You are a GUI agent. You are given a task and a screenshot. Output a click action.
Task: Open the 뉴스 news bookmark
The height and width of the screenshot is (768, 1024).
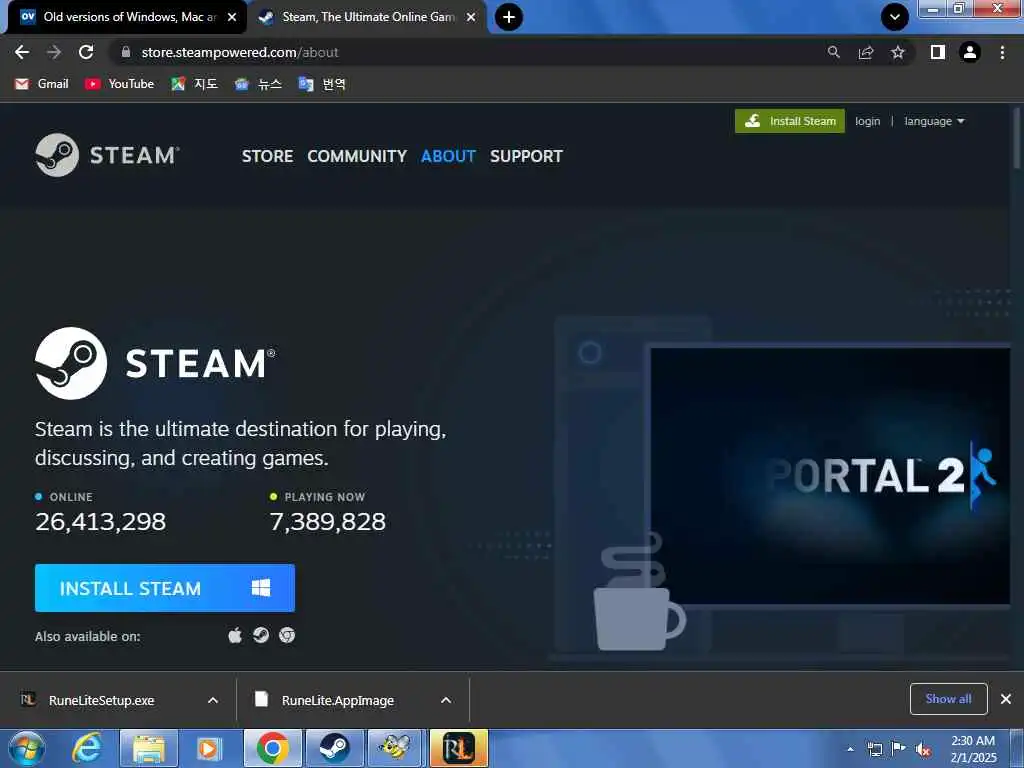[x=259, y=84]
